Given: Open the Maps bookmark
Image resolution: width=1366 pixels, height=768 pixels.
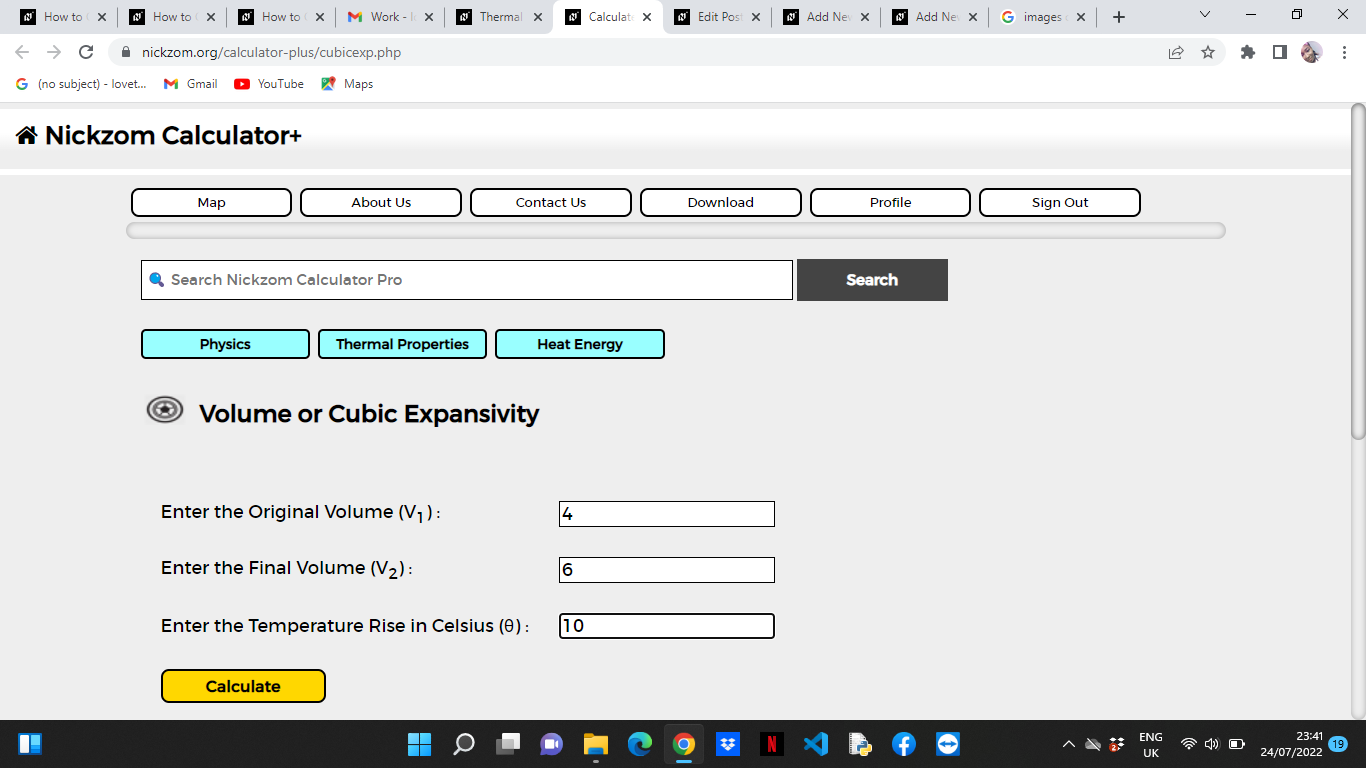Looking at the screenshot, I should click(347, 84).
